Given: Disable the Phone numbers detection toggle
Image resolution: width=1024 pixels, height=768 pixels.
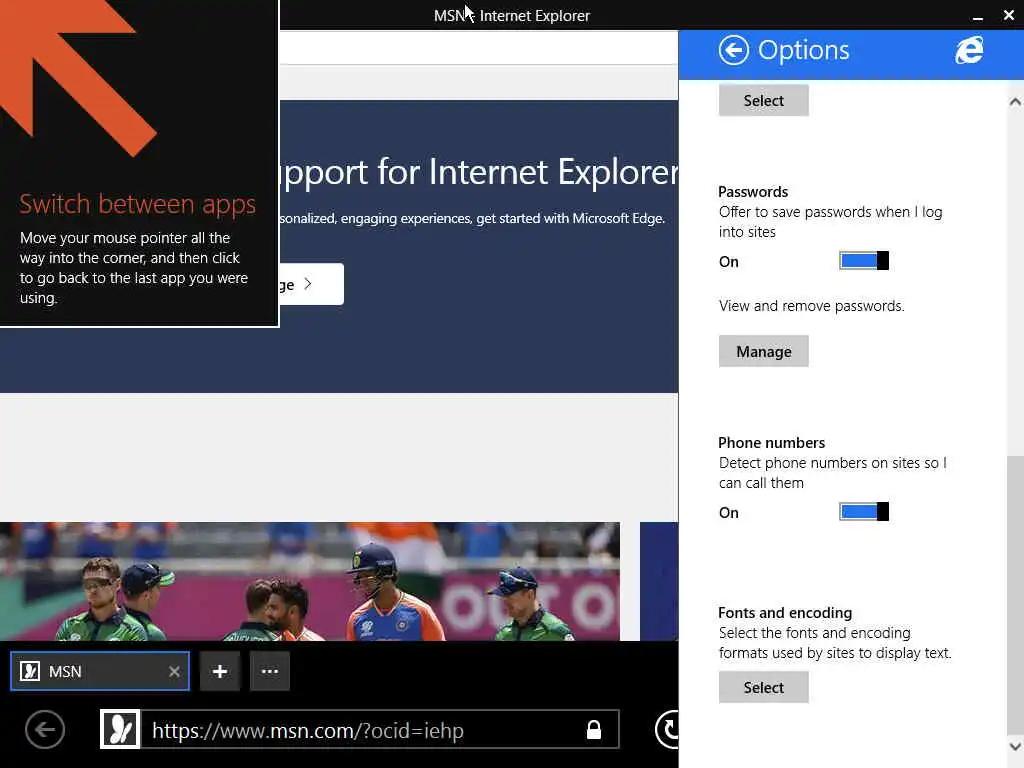Looking at the screenshot, I should pos(863,511).
